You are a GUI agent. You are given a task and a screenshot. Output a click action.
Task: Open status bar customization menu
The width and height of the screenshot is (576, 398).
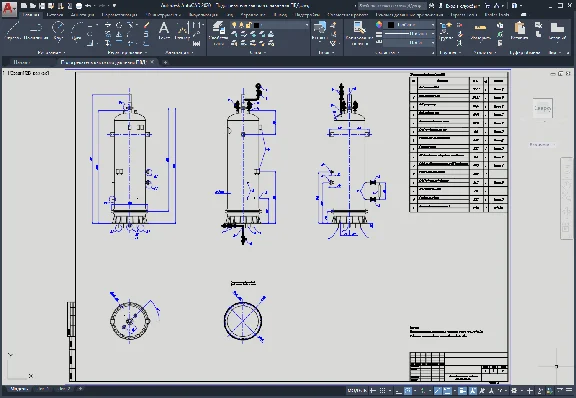(569, 391)
